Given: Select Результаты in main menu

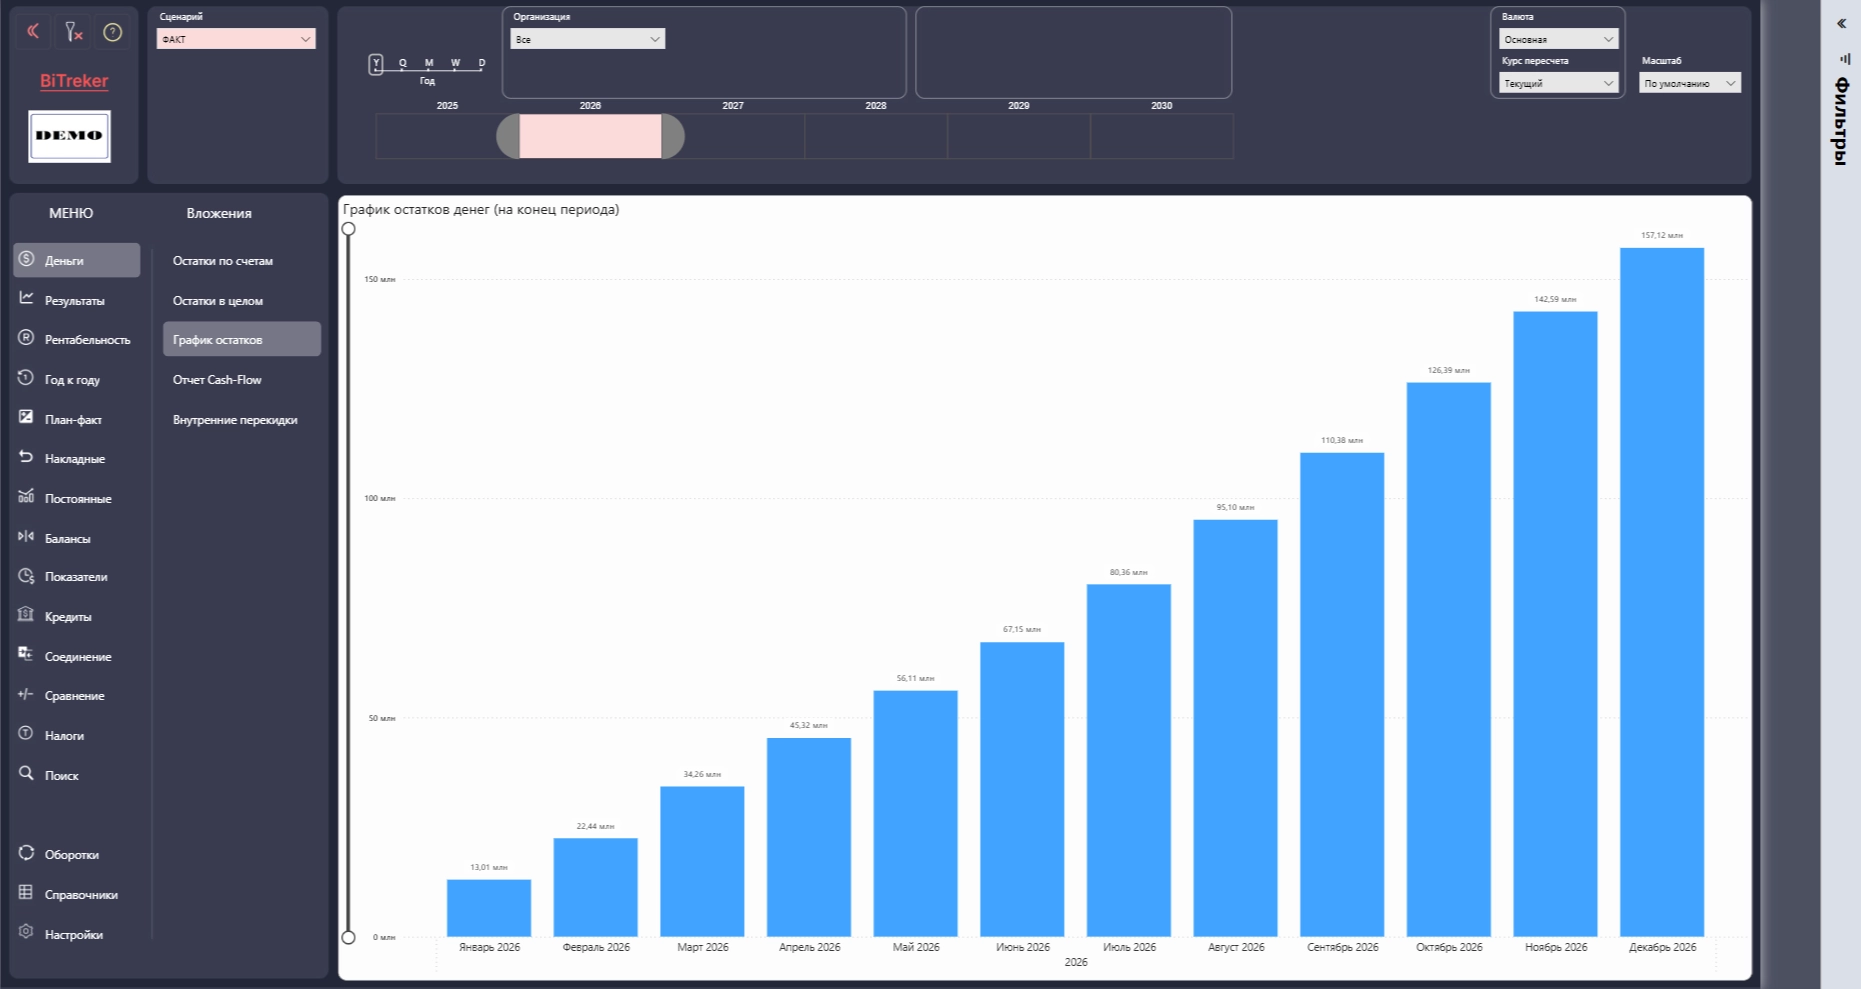Looking at the screenshot, I should (x=77, y=300).
